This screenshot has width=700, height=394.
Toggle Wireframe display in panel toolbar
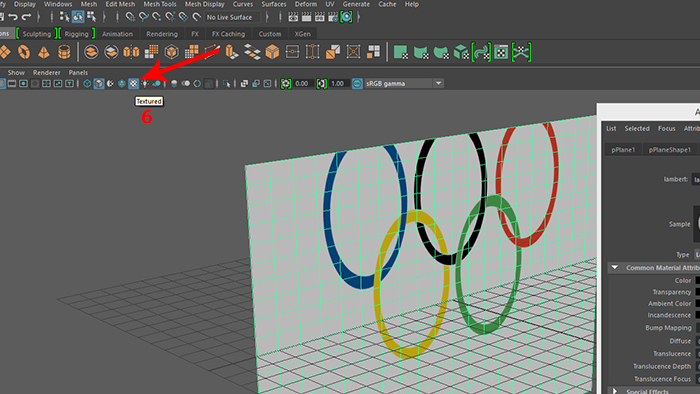tap(88, 83)
